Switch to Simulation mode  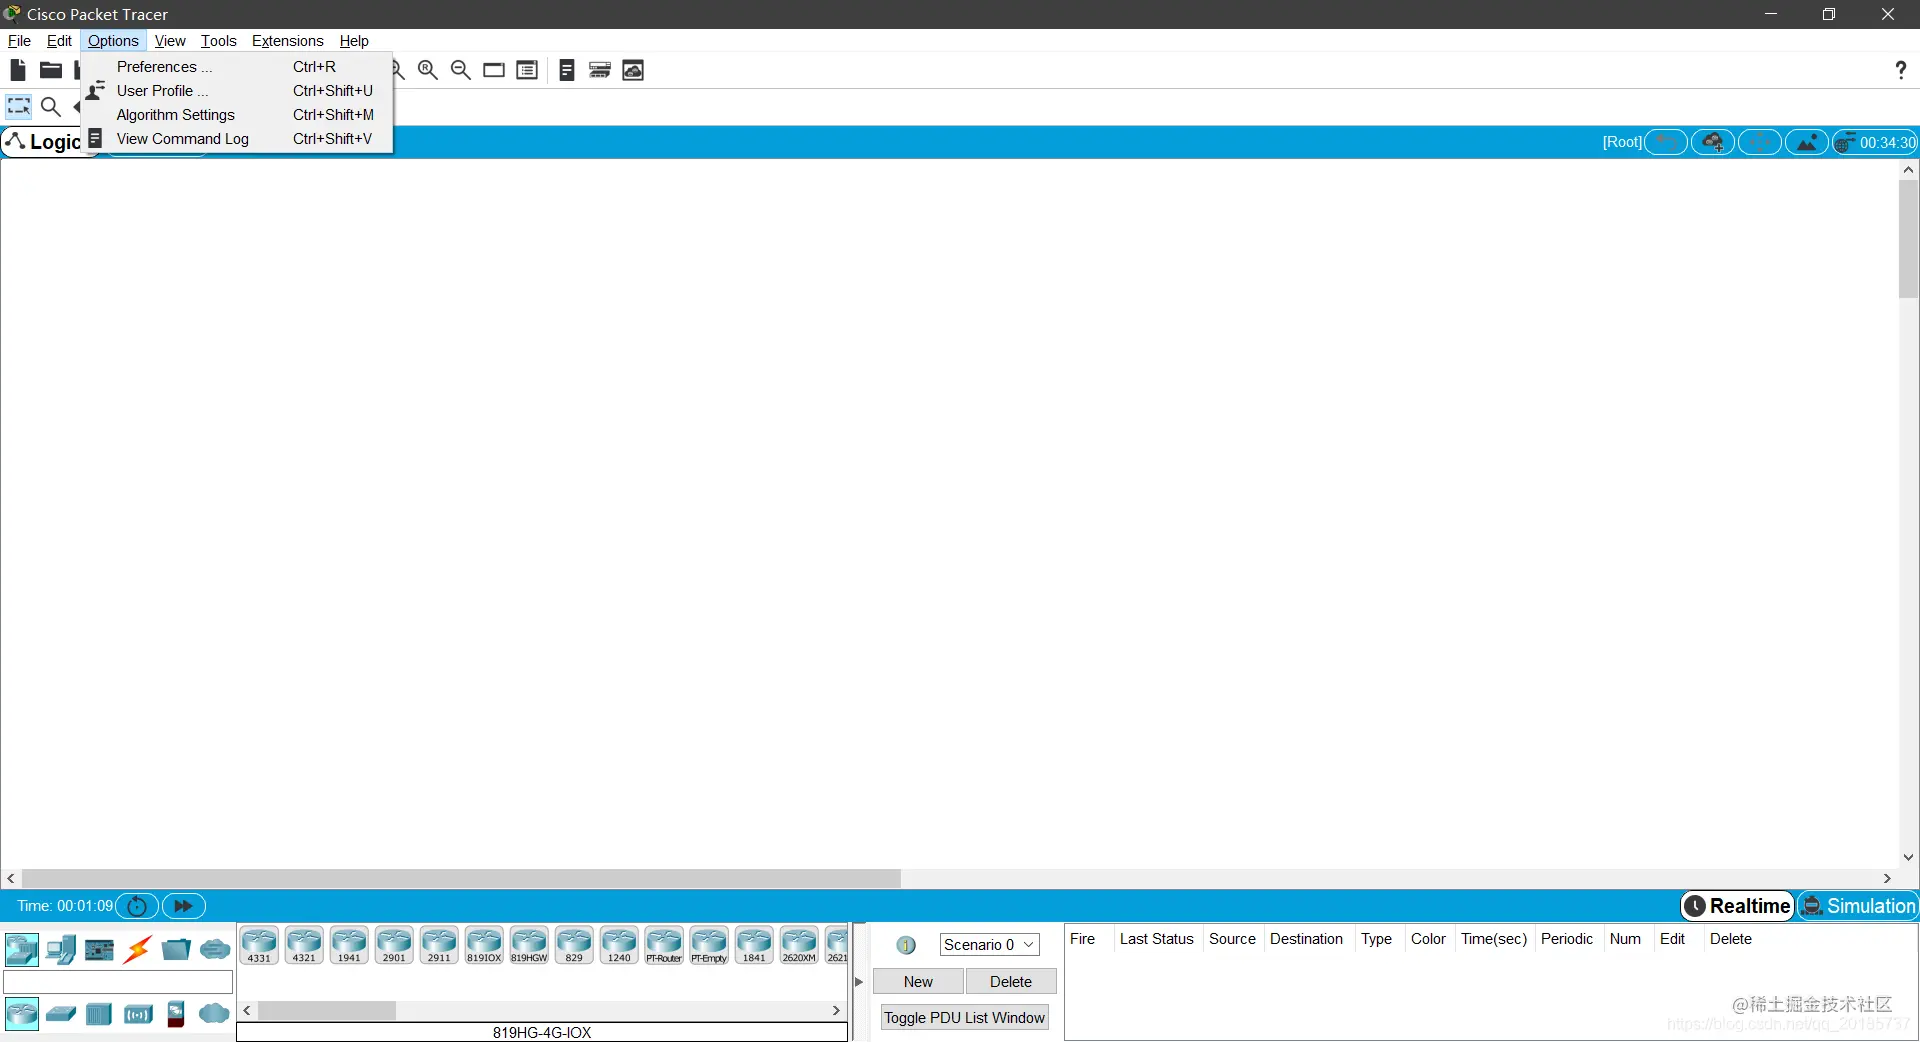point(1858,906)
